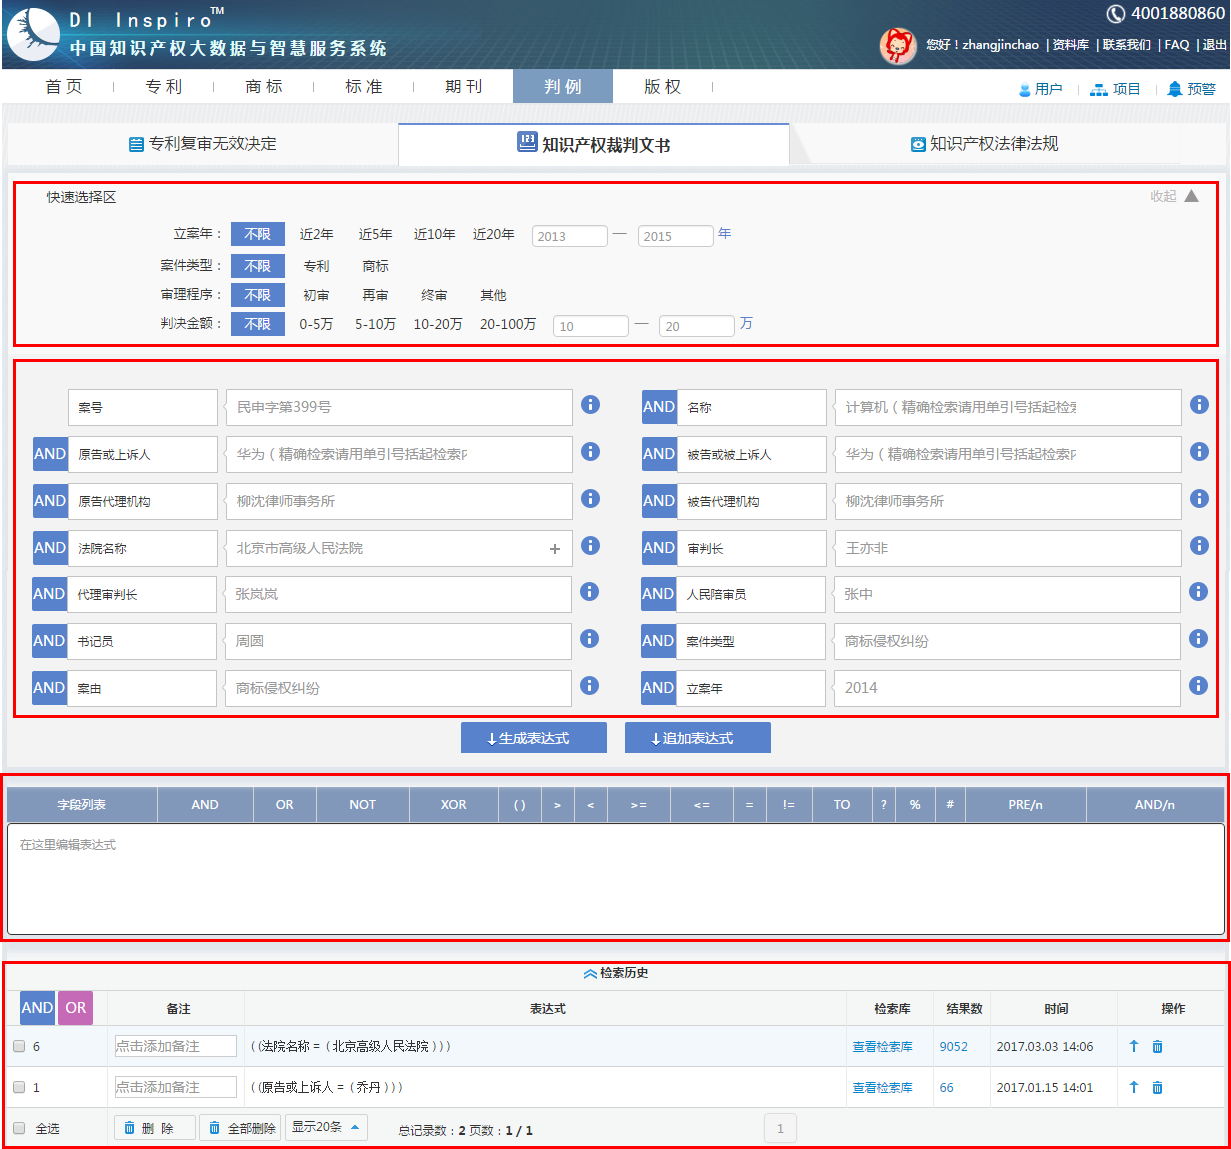
Task: Click trash icon for history row 6
Action: (x=1157, y=1047)
